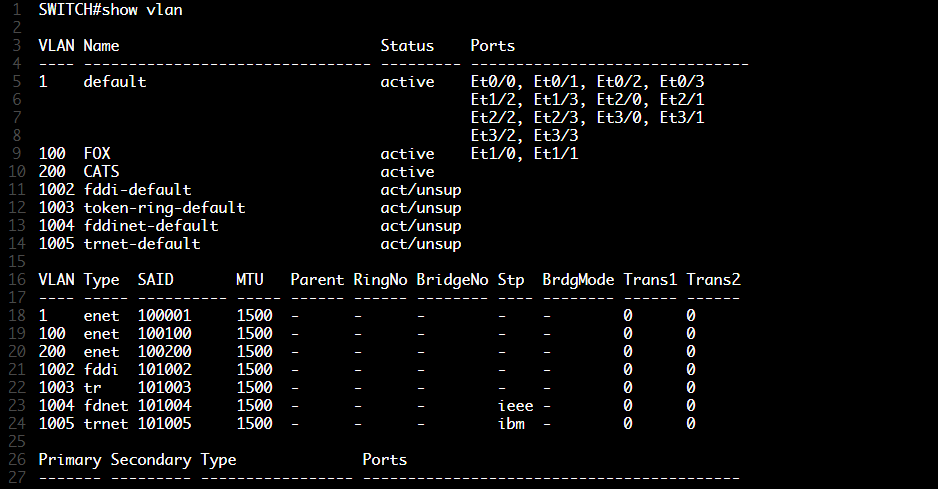Select port 'Et1/1' in FOX row
Viewport: 938px width, 489px height.
pyautogui.click(x=556, y=154)
